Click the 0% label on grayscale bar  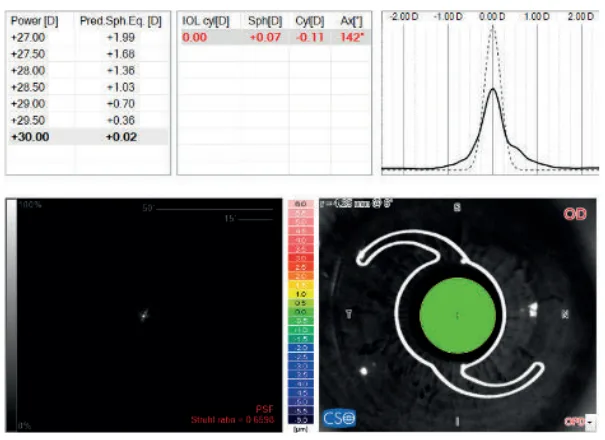(24, 426)
